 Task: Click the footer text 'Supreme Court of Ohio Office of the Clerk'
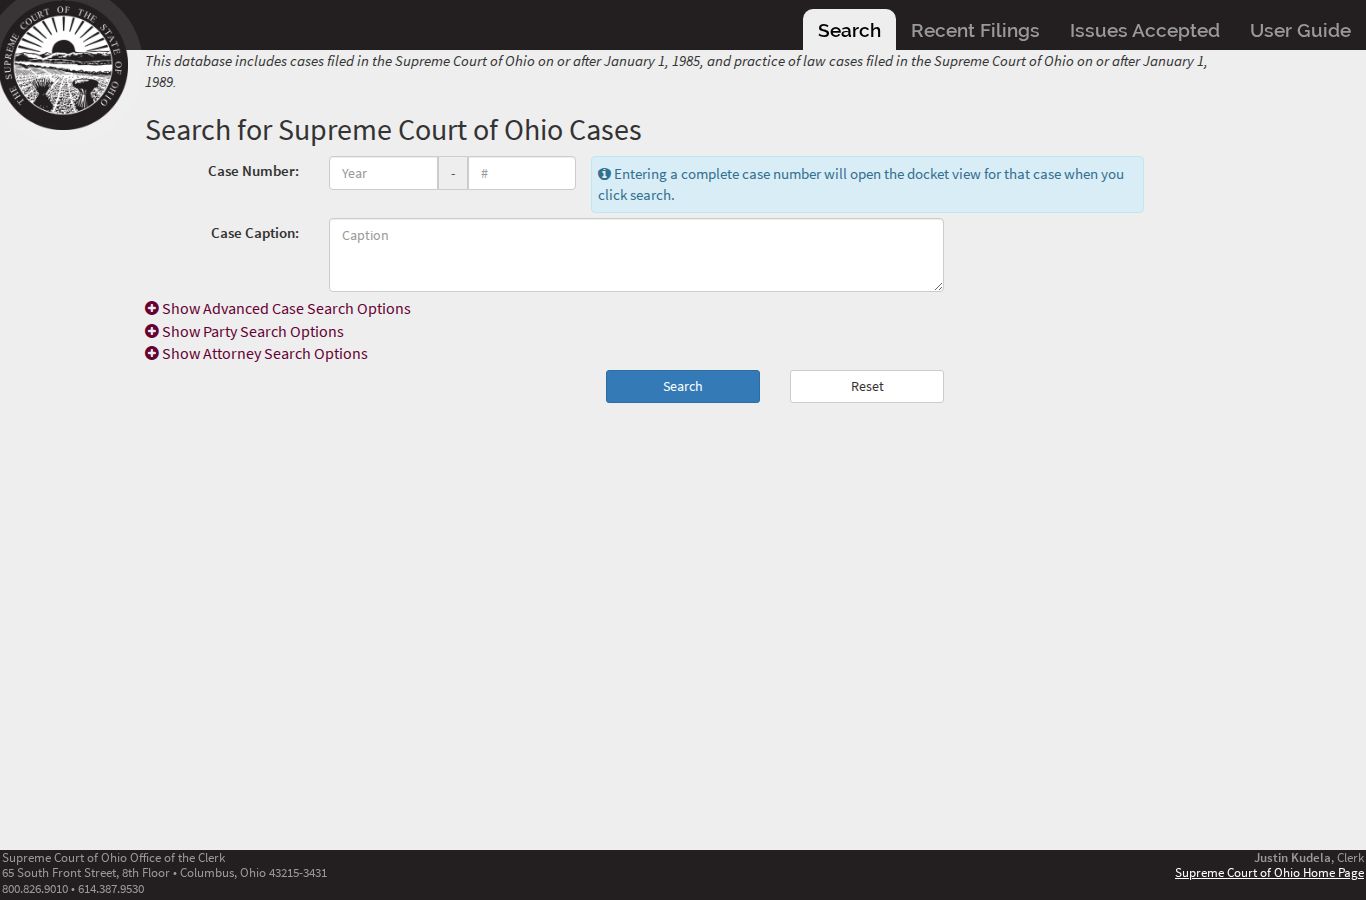click(x=114, y=858)
